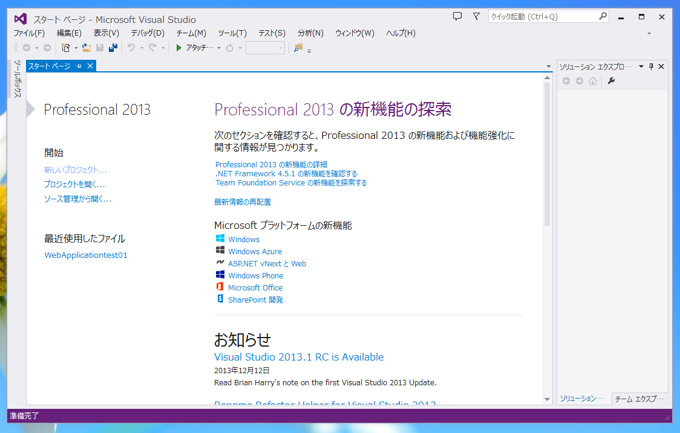Open the ツールボックス side tab

coord(17,79)
